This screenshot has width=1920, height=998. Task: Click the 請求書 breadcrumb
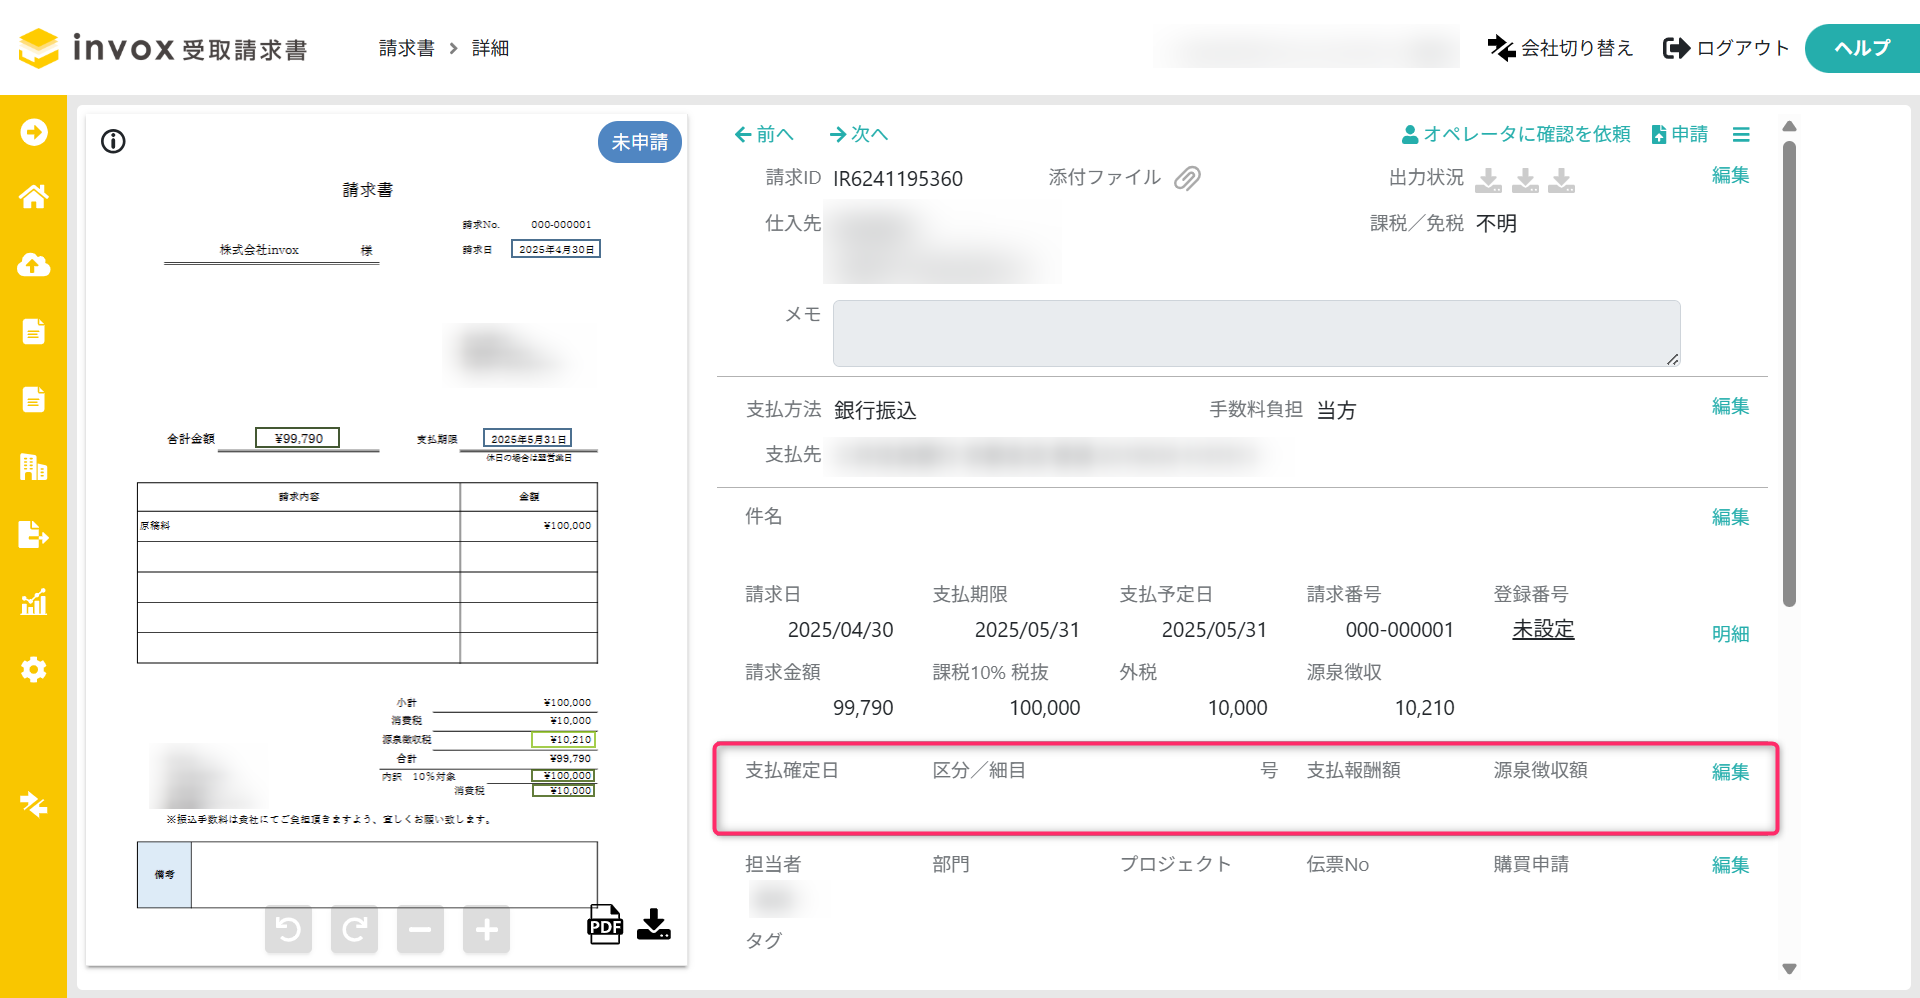pos(406,48)
